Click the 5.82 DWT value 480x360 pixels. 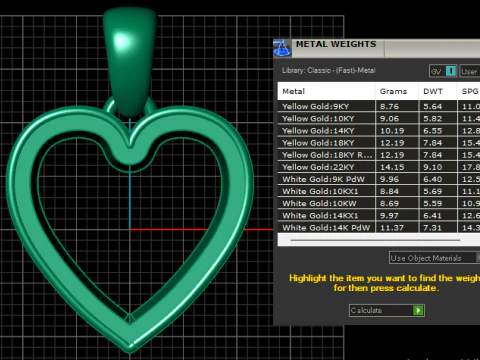pyautogui.click(x=433, y=119)
